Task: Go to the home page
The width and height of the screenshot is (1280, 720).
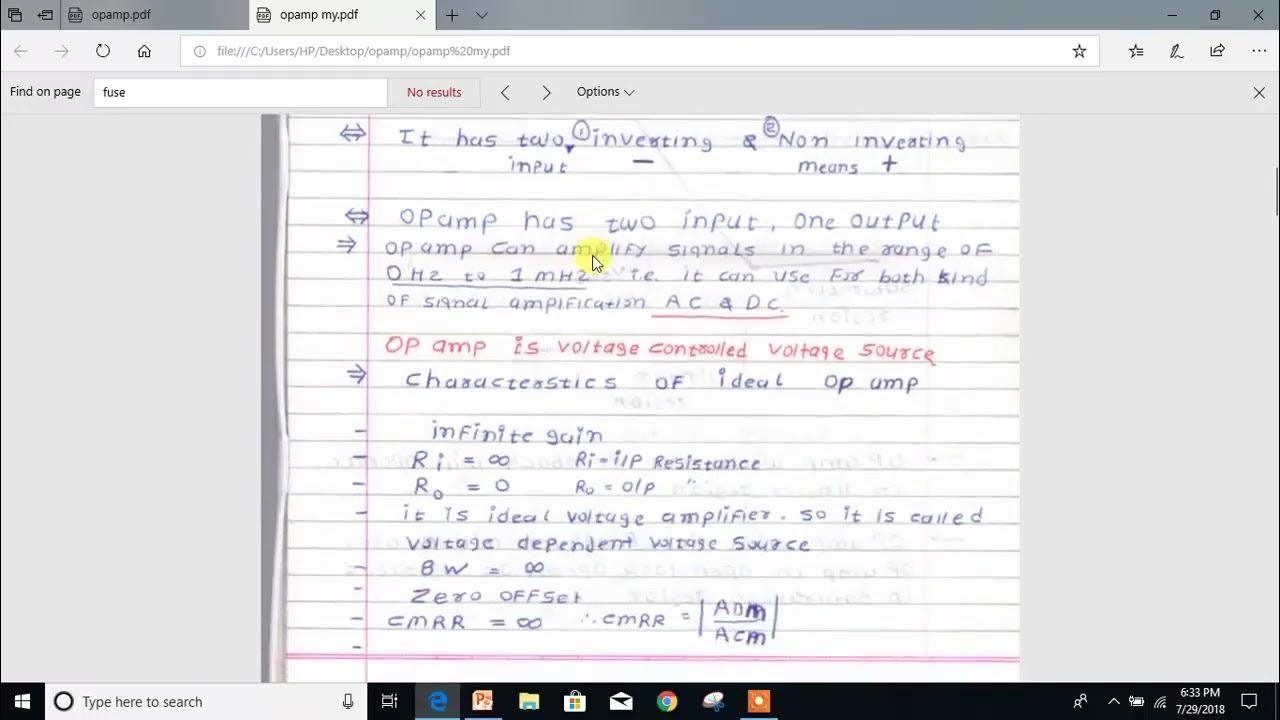Action: [x=144, y=51]
